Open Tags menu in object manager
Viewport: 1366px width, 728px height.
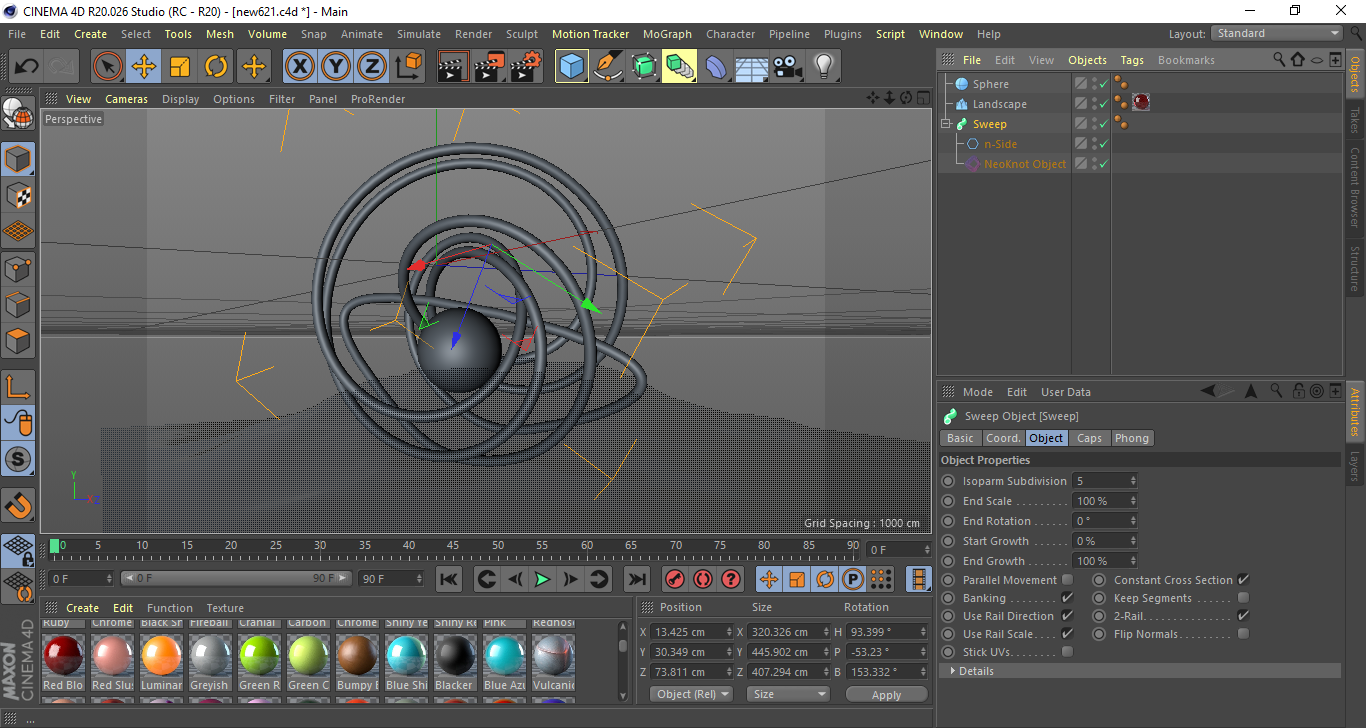[1132, 60]
